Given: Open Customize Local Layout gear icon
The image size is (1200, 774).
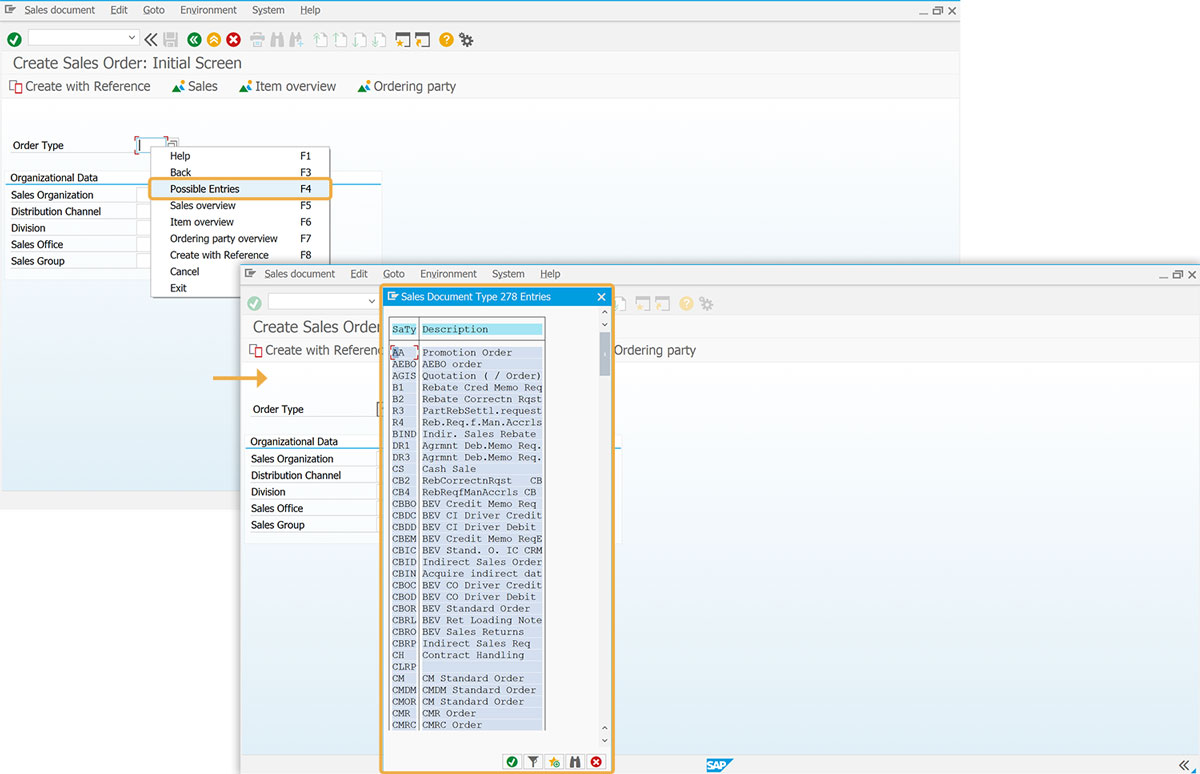Looking at the screenshot, I should click(x=466, y=39).
